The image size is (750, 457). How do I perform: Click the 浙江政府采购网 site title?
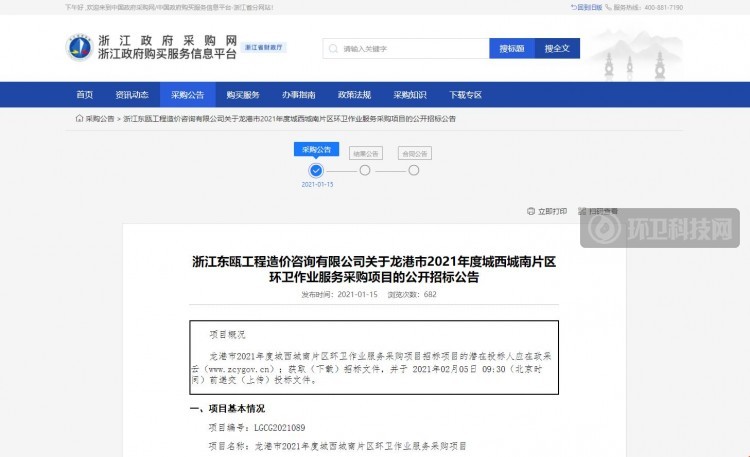coord(167,40)
